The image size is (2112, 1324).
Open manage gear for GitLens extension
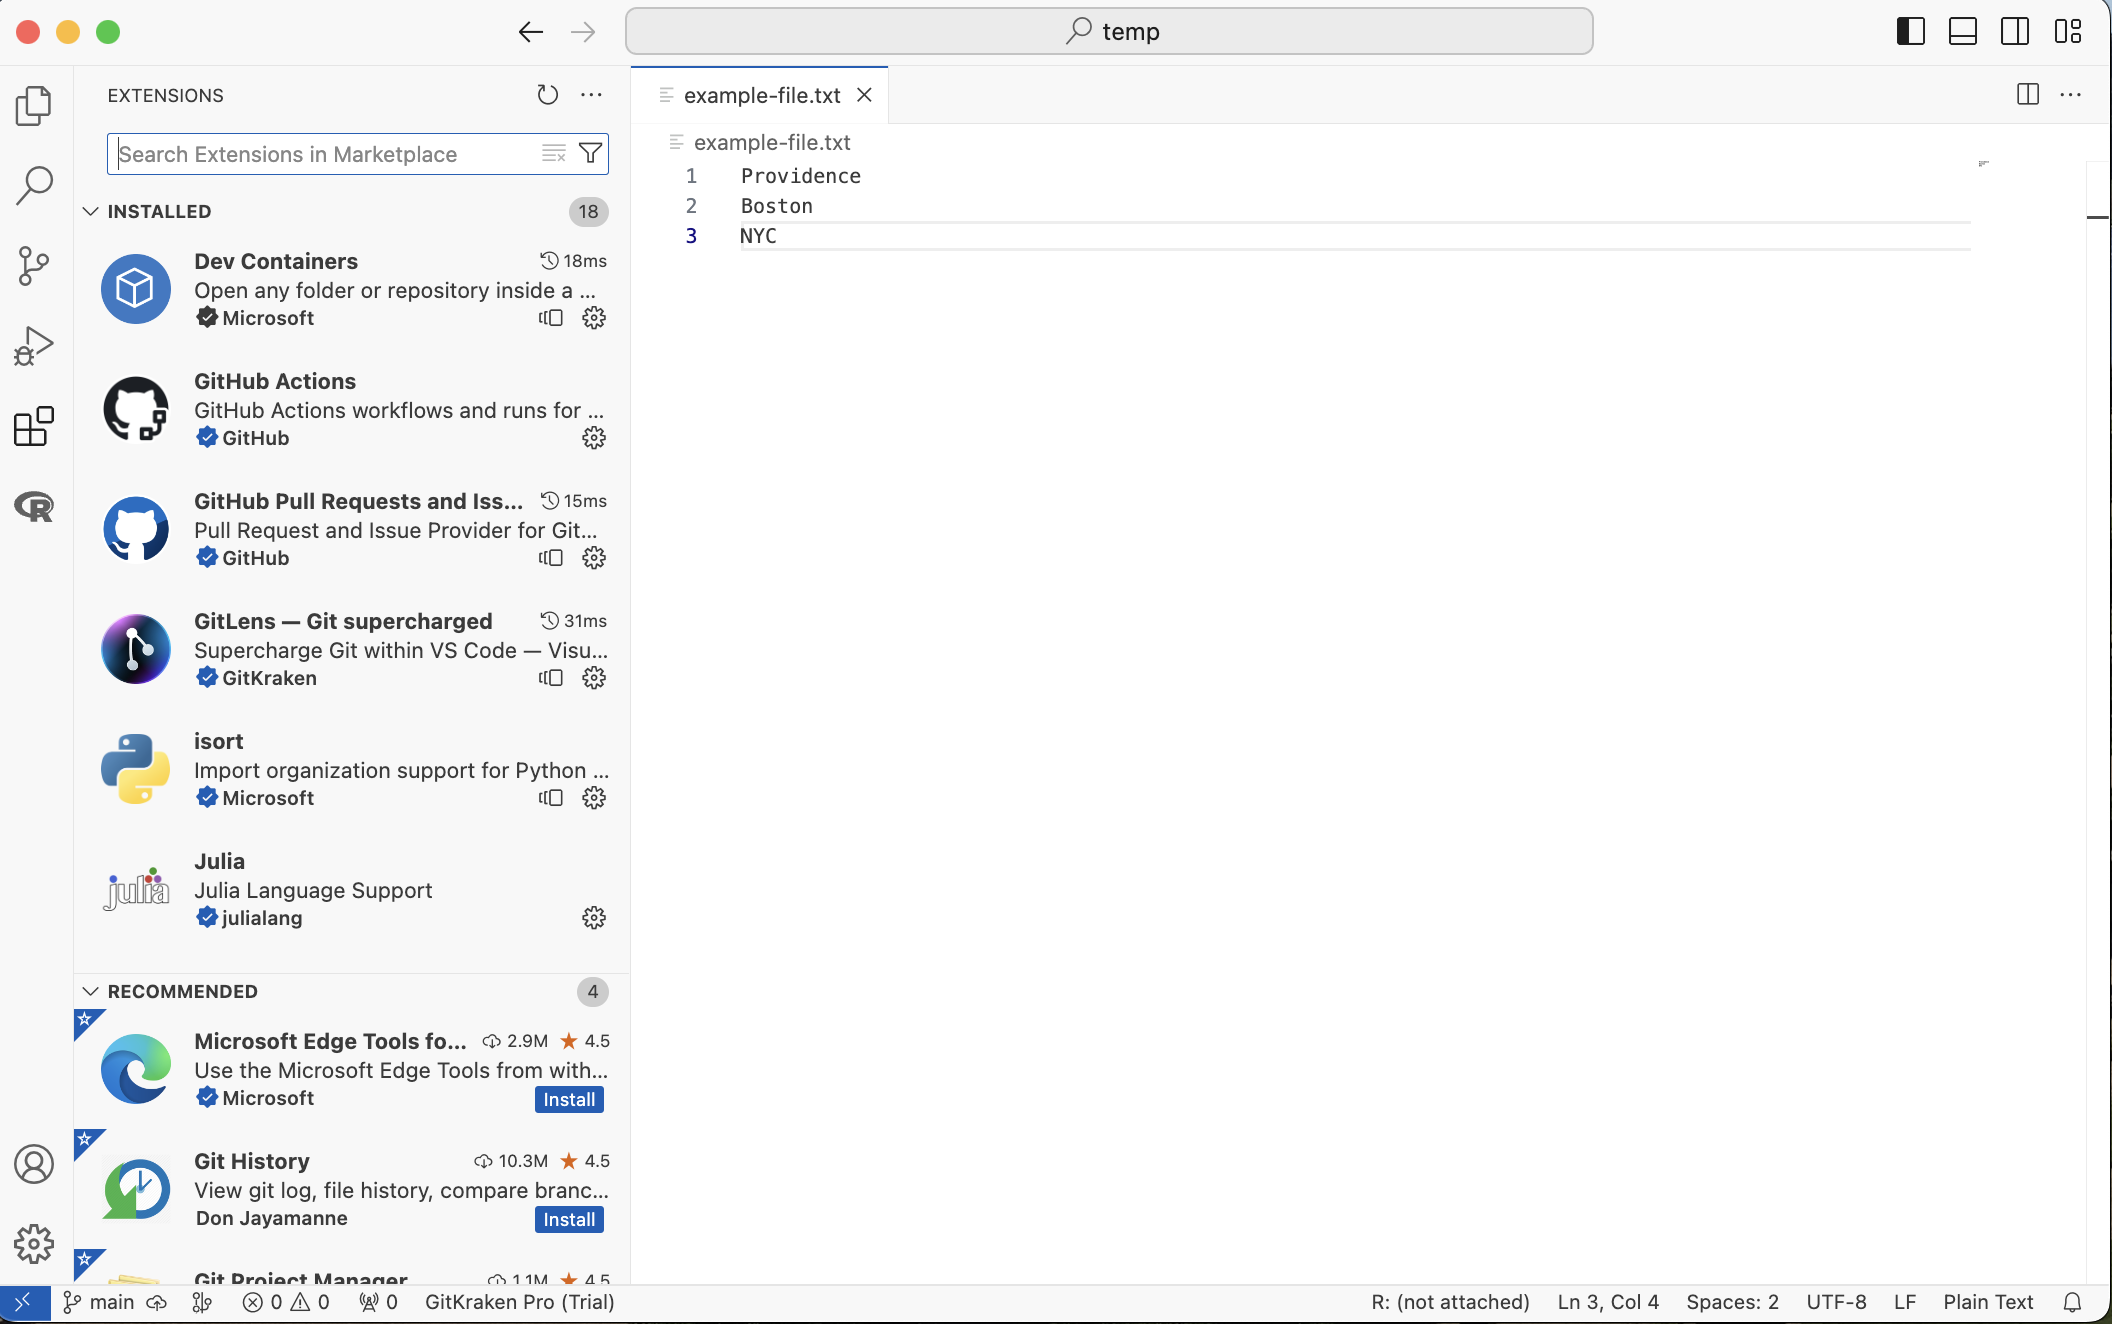point(594,678)
